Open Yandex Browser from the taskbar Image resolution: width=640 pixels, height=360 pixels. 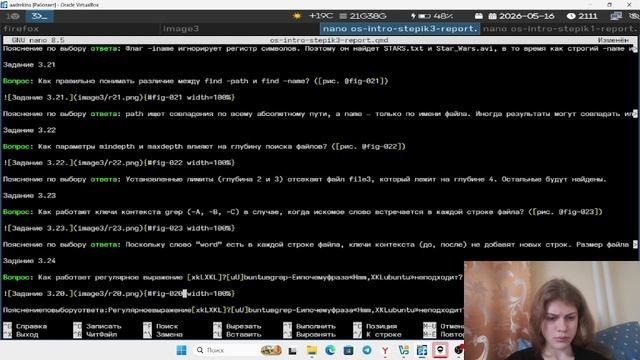385,350
